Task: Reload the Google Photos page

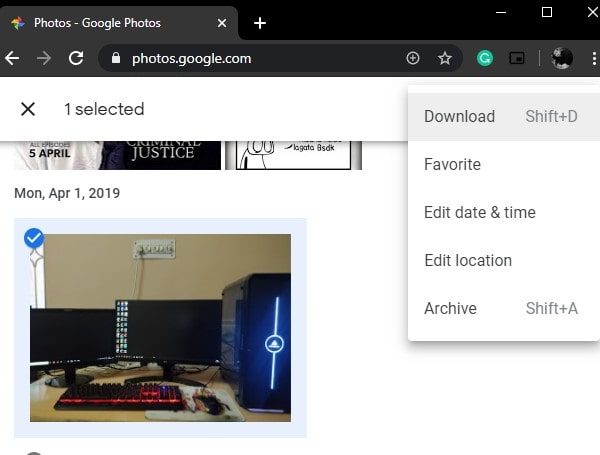Action: pos(76,58)
